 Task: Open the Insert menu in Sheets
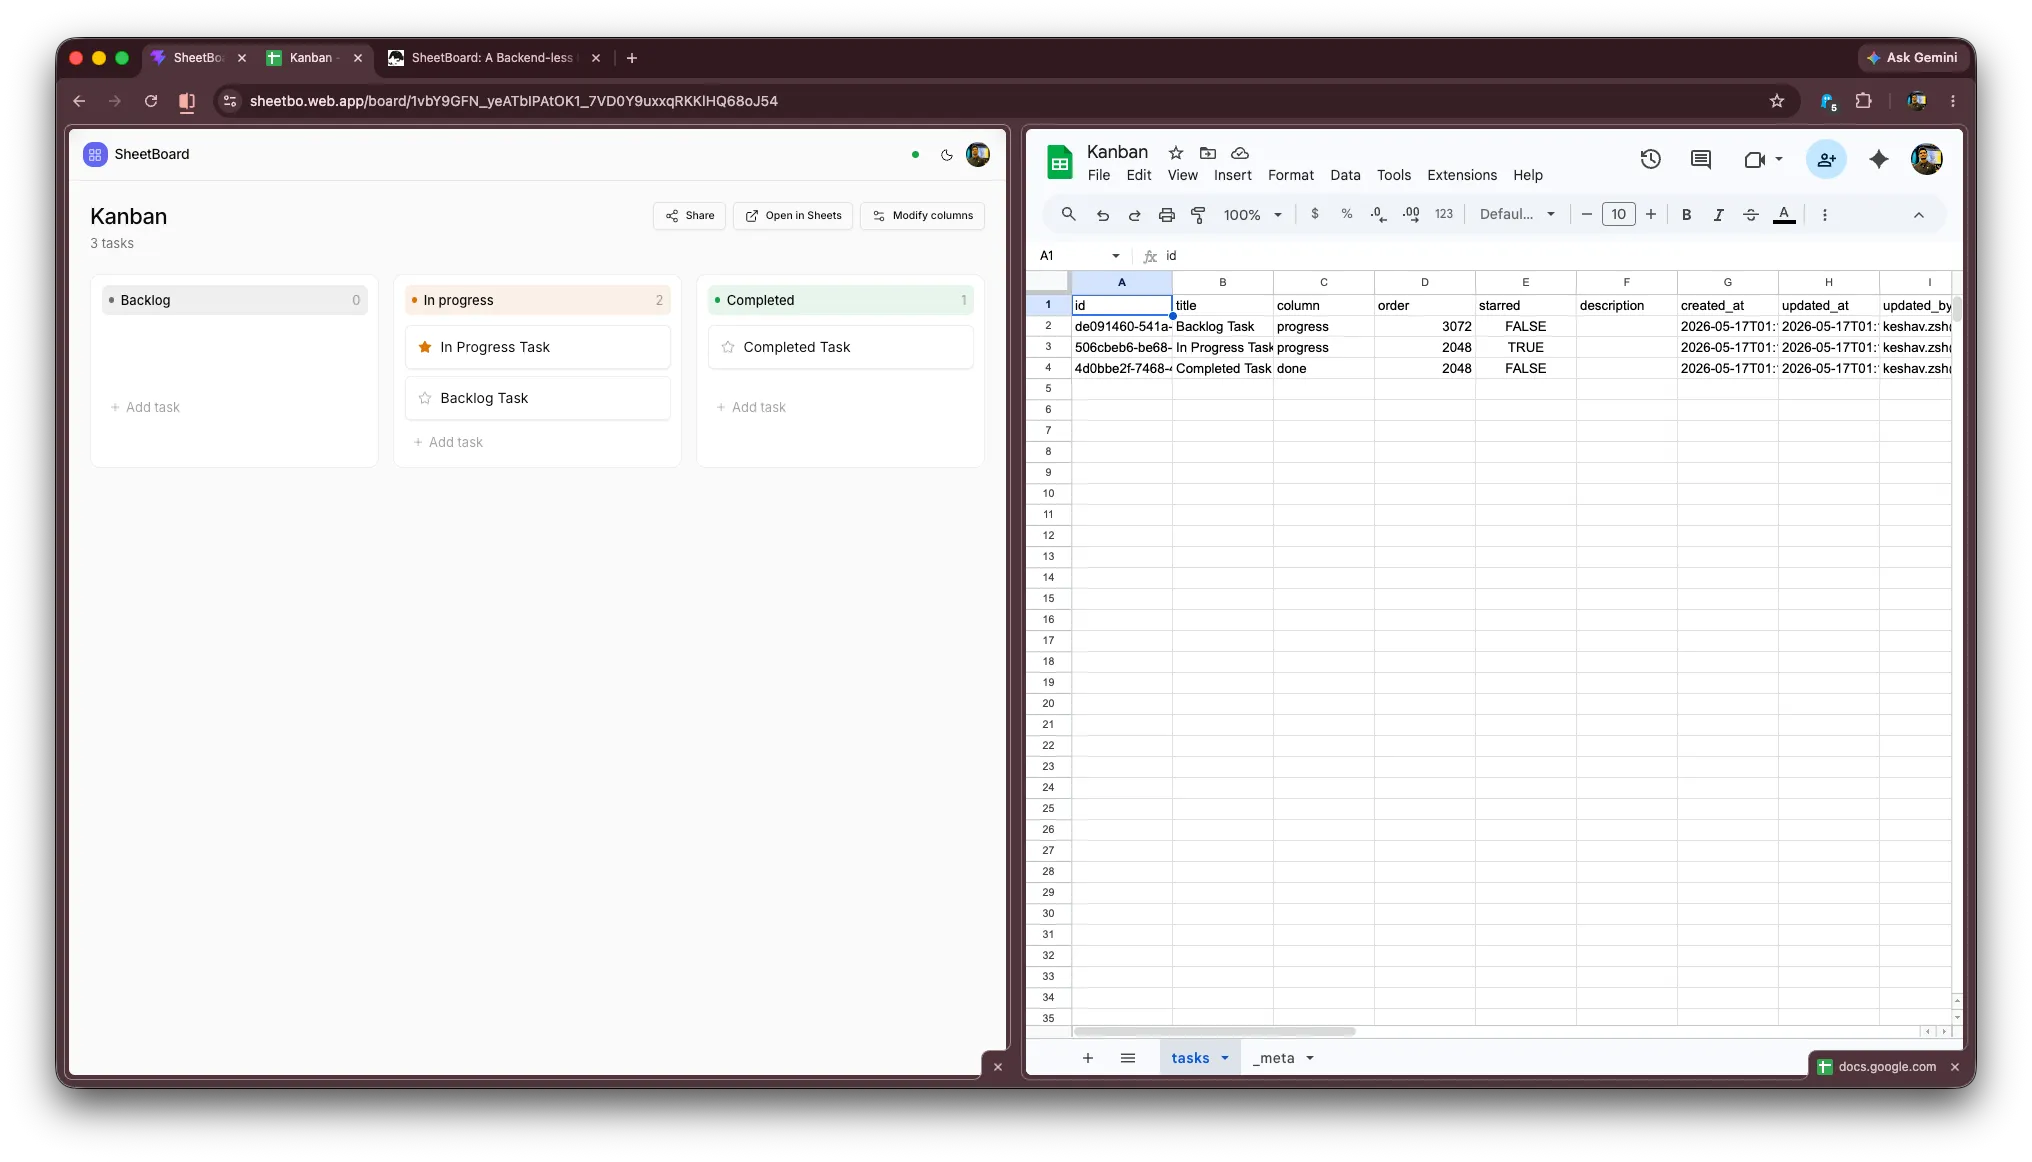[1232, 175]
